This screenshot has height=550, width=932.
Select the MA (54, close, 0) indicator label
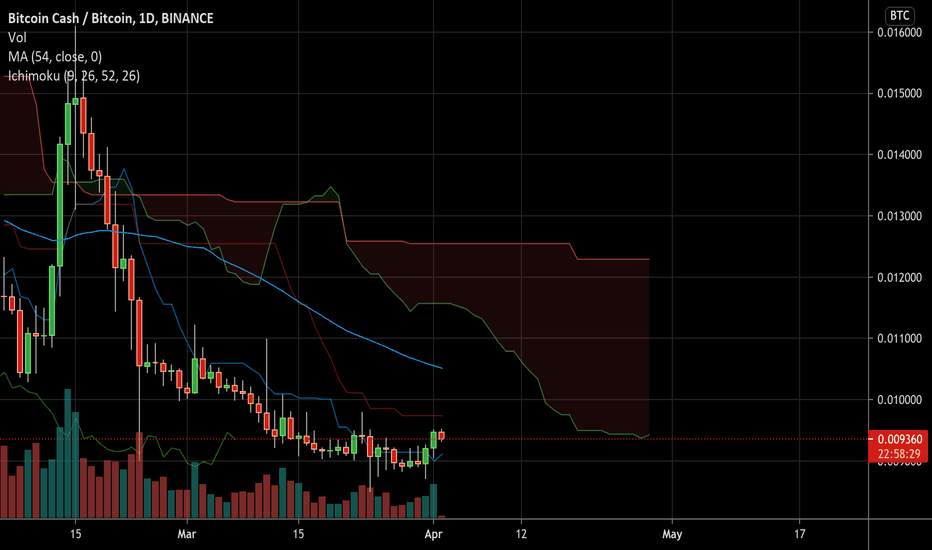point(55,56)
